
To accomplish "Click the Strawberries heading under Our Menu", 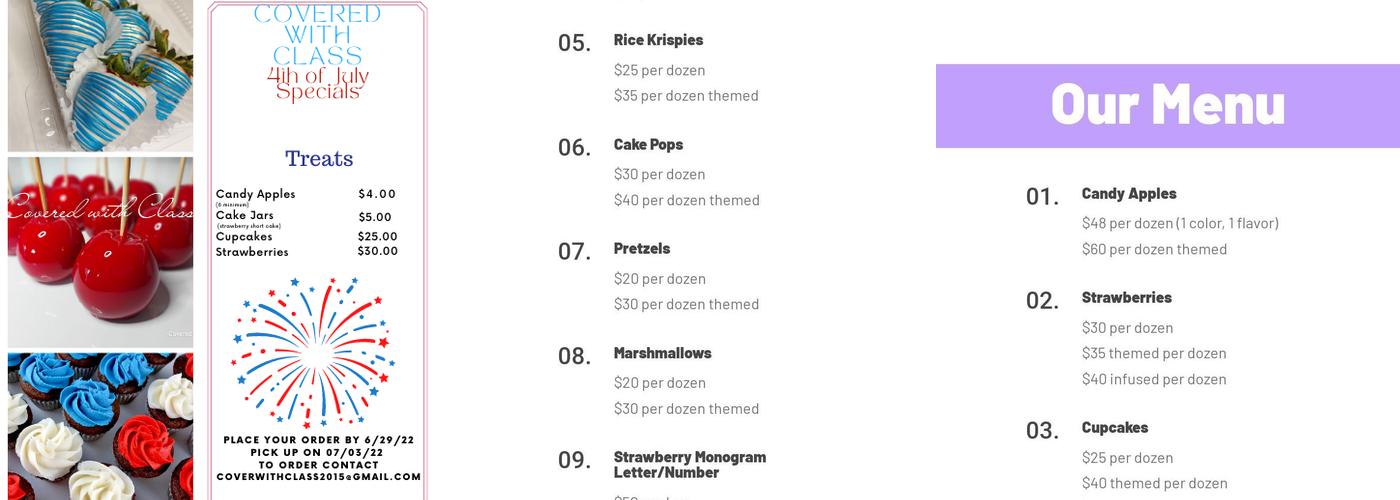I will (1126, 298).
